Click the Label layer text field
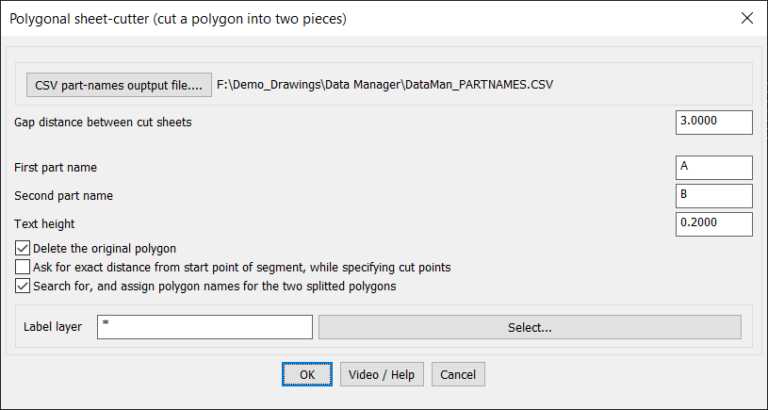The image size is (768, 410). coord(205,327)
